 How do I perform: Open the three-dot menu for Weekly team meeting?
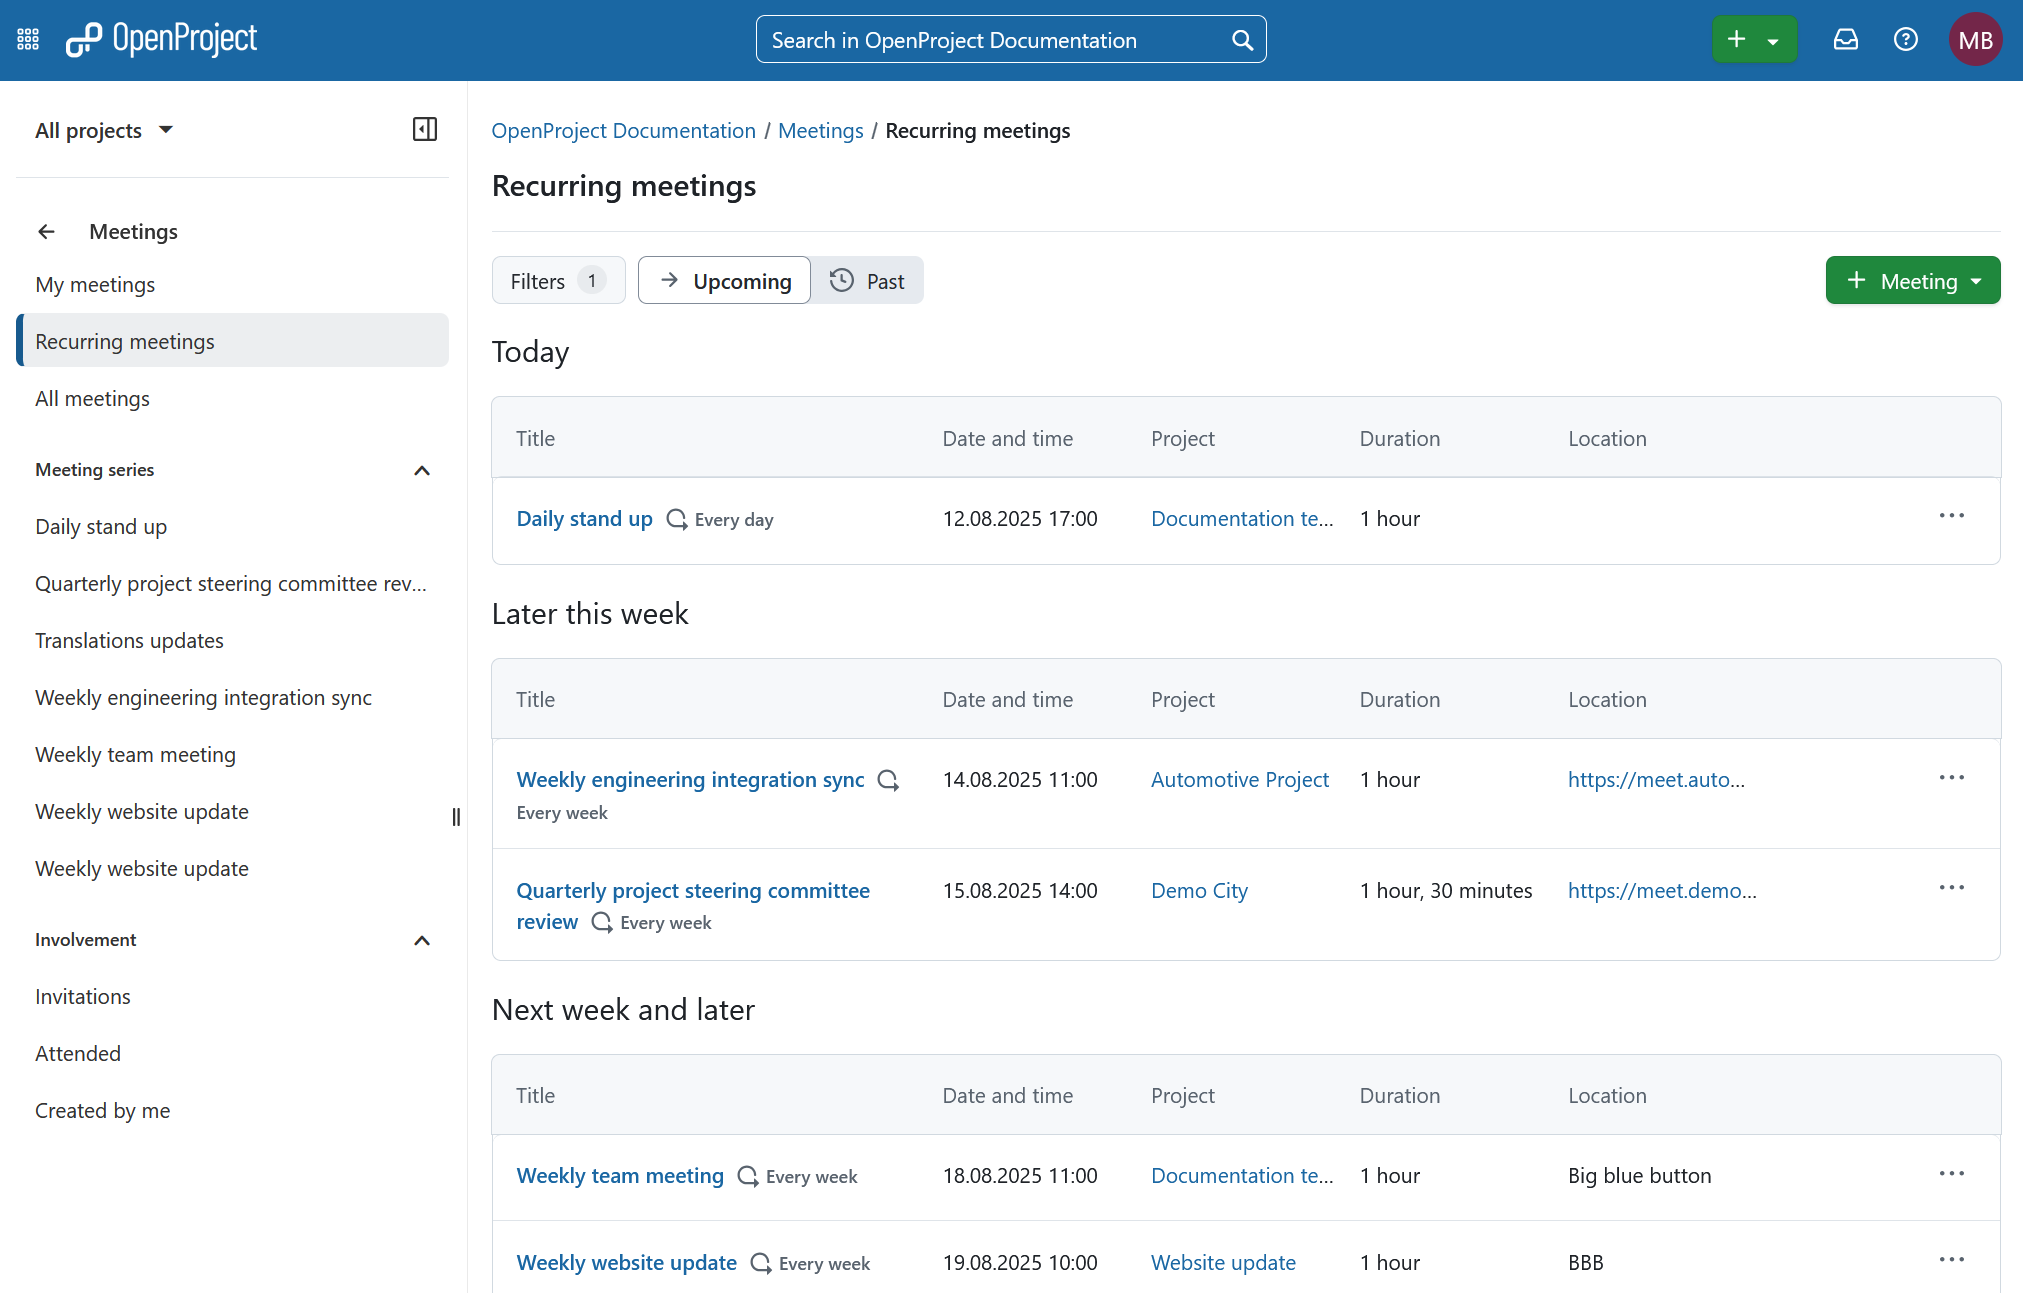pyautogui.click(x=1951, y=1173)
